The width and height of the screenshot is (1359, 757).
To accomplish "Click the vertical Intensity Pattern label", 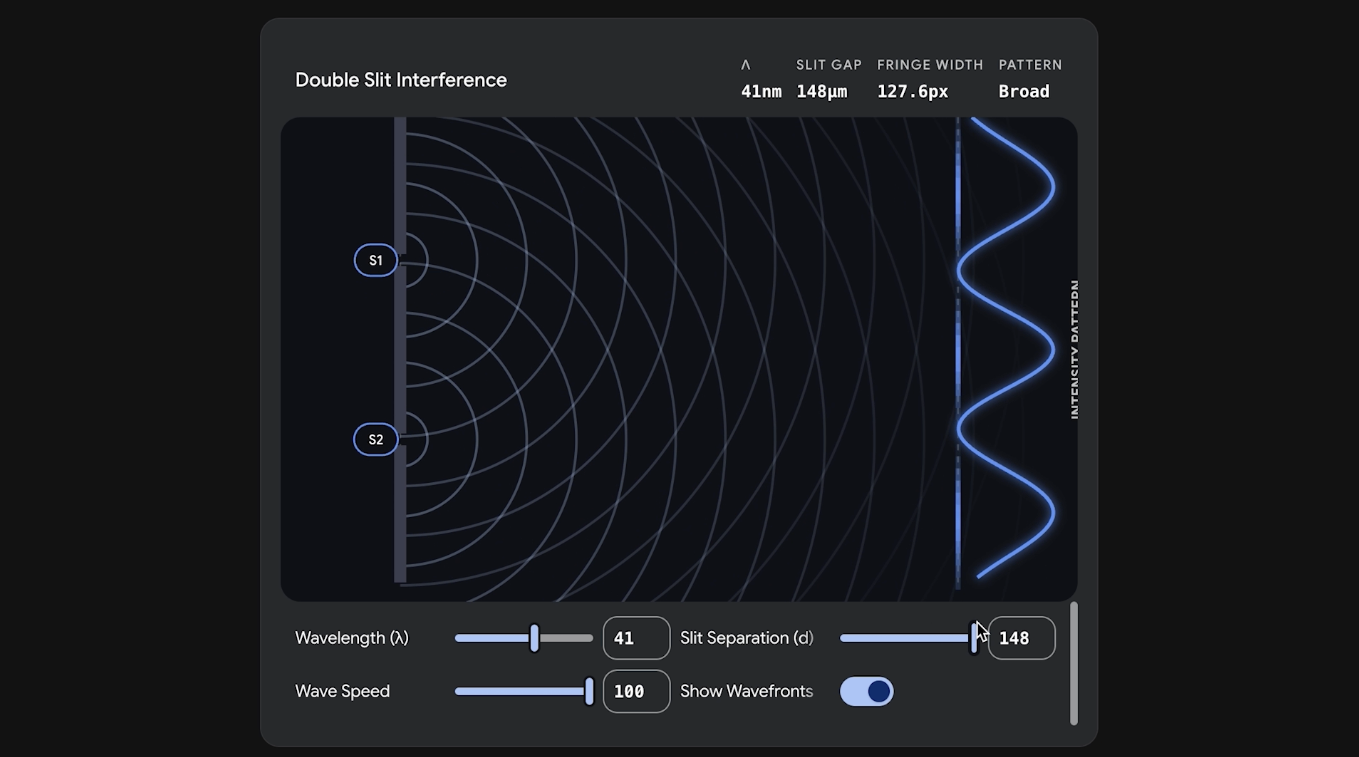I will [1075, 349].
